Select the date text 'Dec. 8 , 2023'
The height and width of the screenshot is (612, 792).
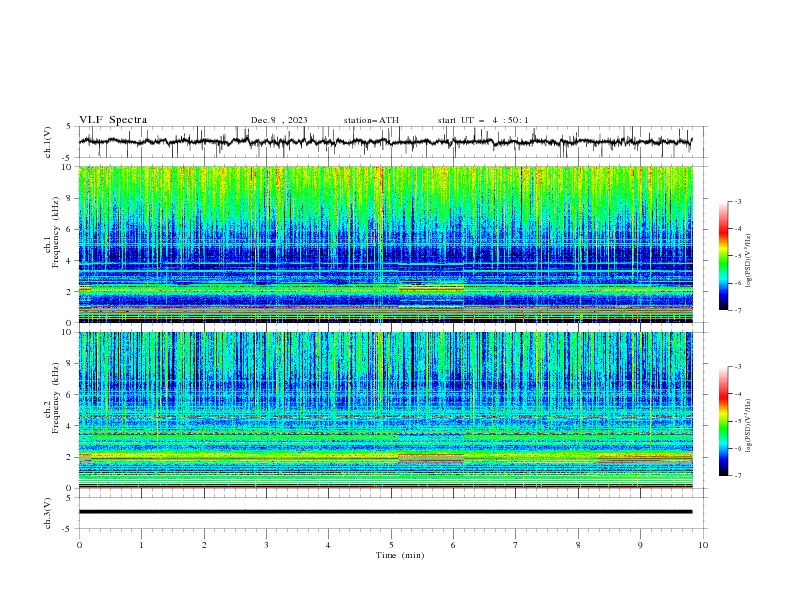[279, 120]
